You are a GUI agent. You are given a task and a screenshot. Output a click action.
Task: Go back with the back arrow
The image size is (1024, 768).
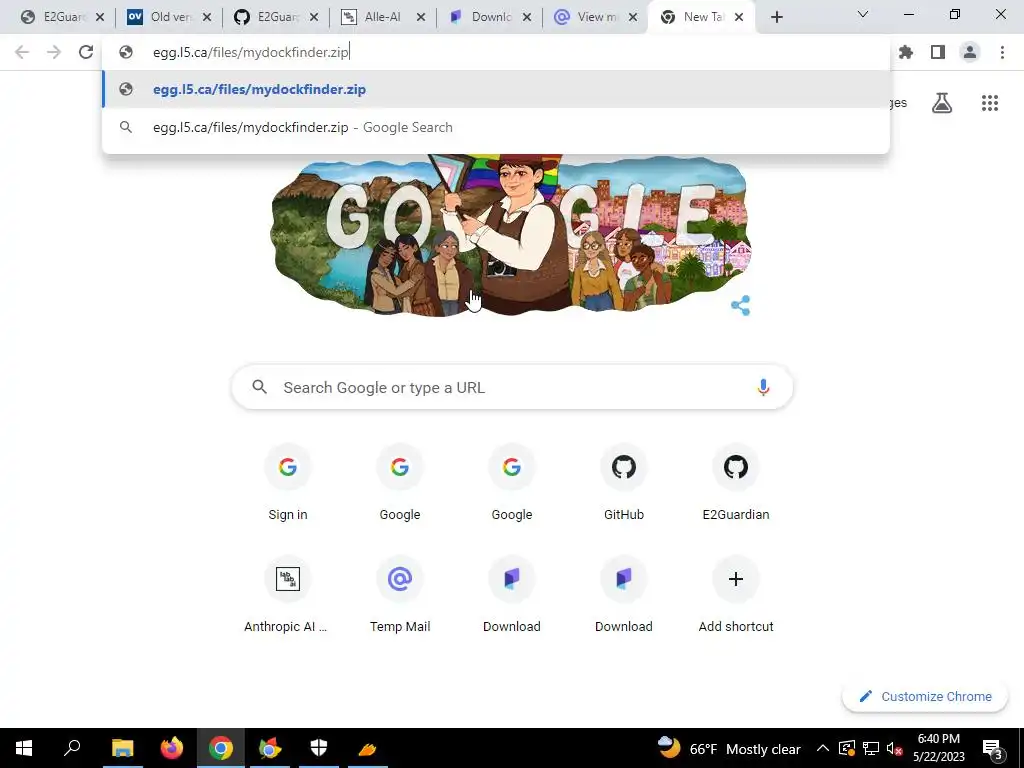coord(22,52)
